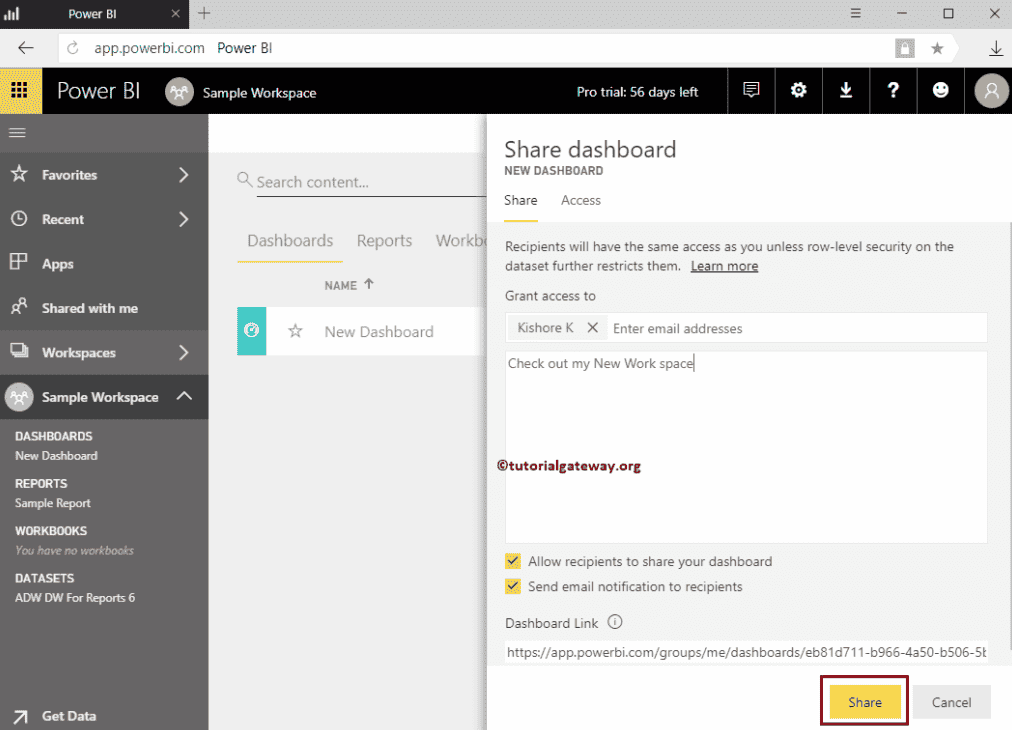Collapse the Sample Workspace section
Screen dimensions: 1012x730
click(x=183, y=397)
